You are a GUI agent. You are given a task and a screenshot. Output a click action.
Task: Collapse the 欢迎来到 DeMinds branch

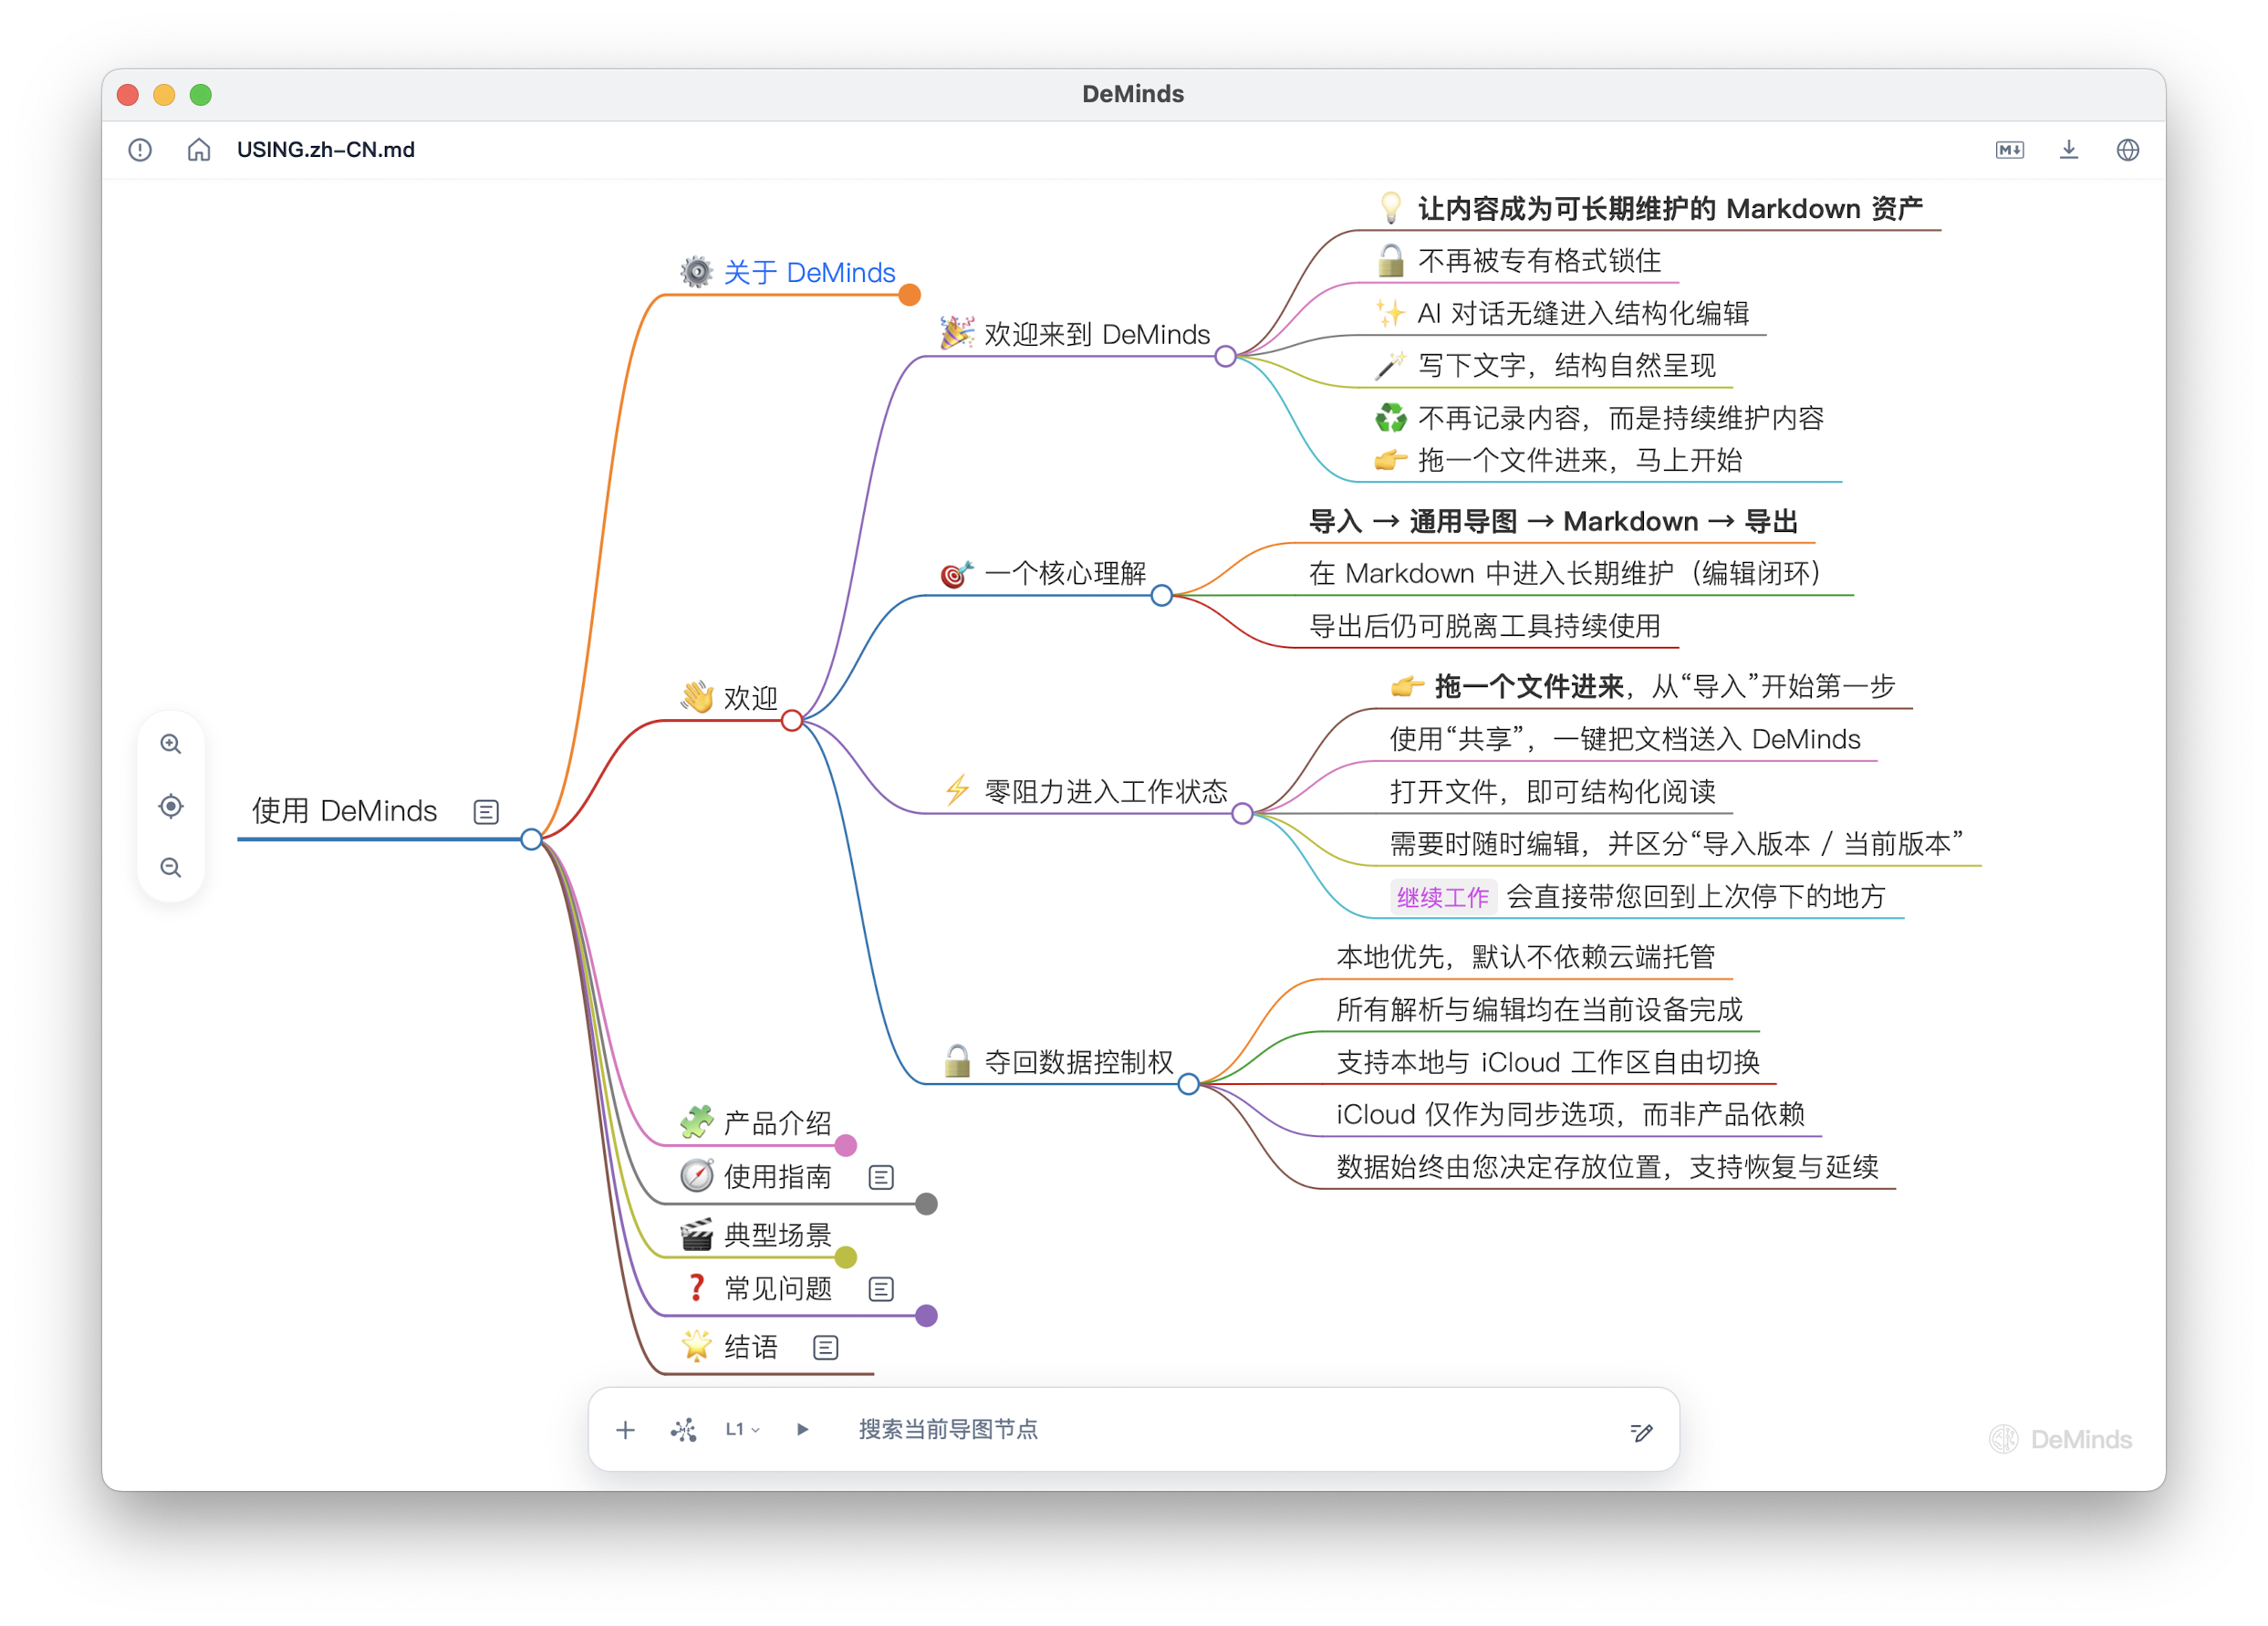[1225, 357]
